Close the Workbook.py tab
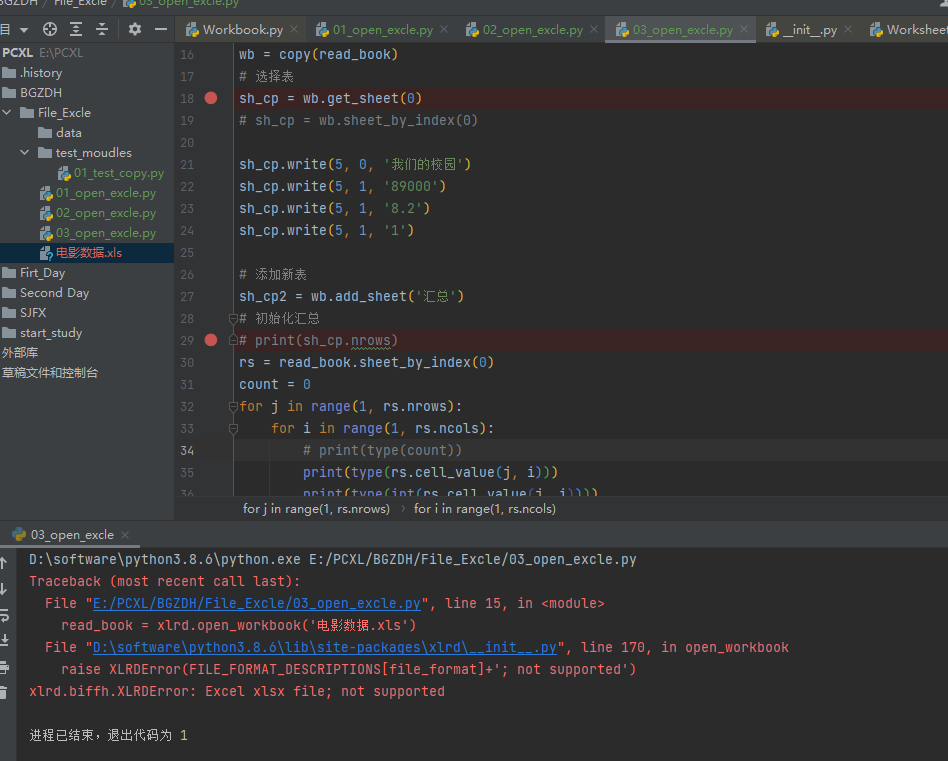Screen dimensions: 948x761 point(294,29)
